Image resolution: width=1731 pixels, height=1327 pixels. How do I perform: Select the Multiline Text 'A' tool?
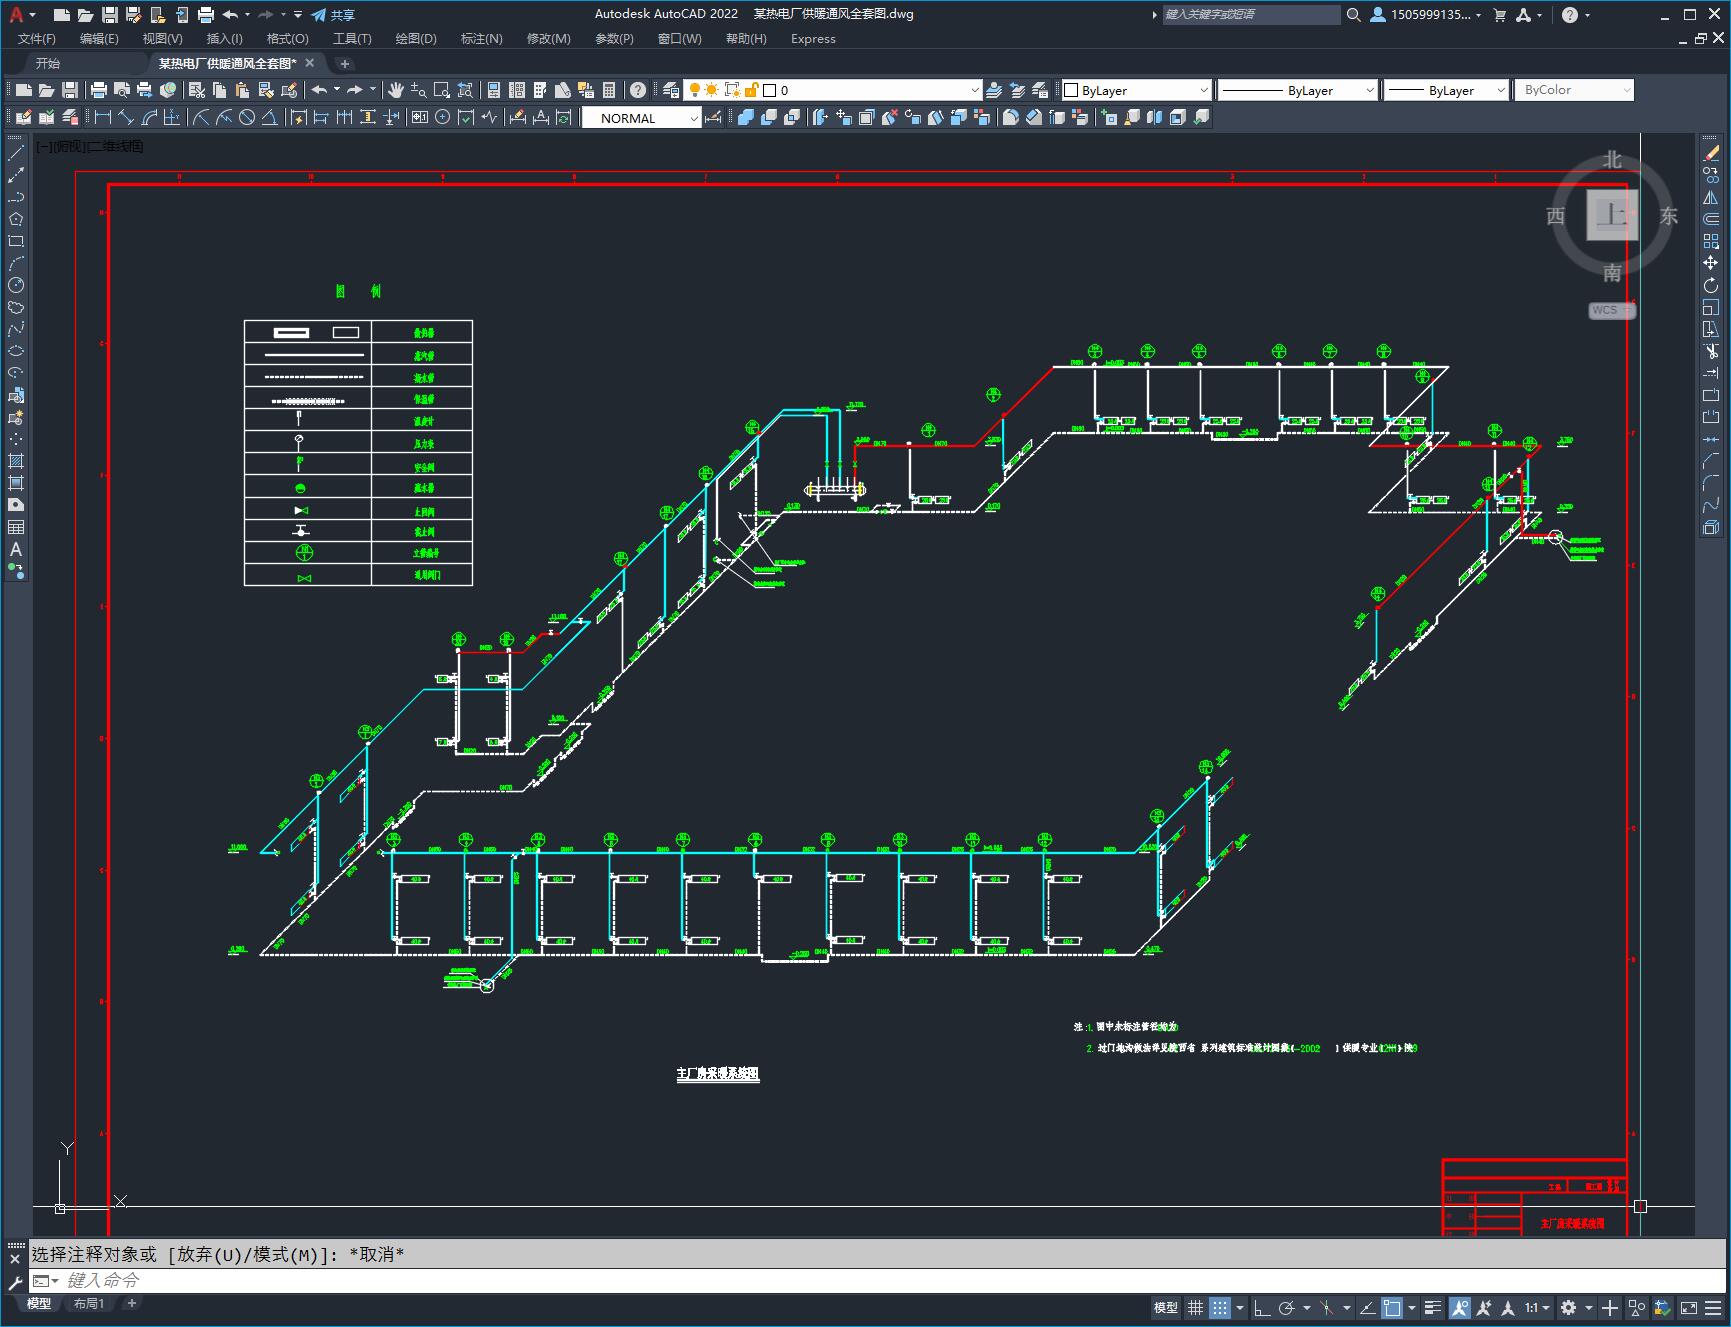tap(16, 549)
